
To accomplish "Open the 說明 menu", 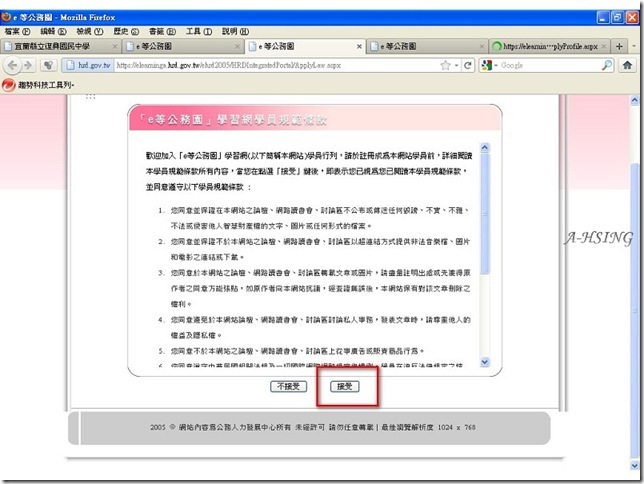I will click(235, 31).
